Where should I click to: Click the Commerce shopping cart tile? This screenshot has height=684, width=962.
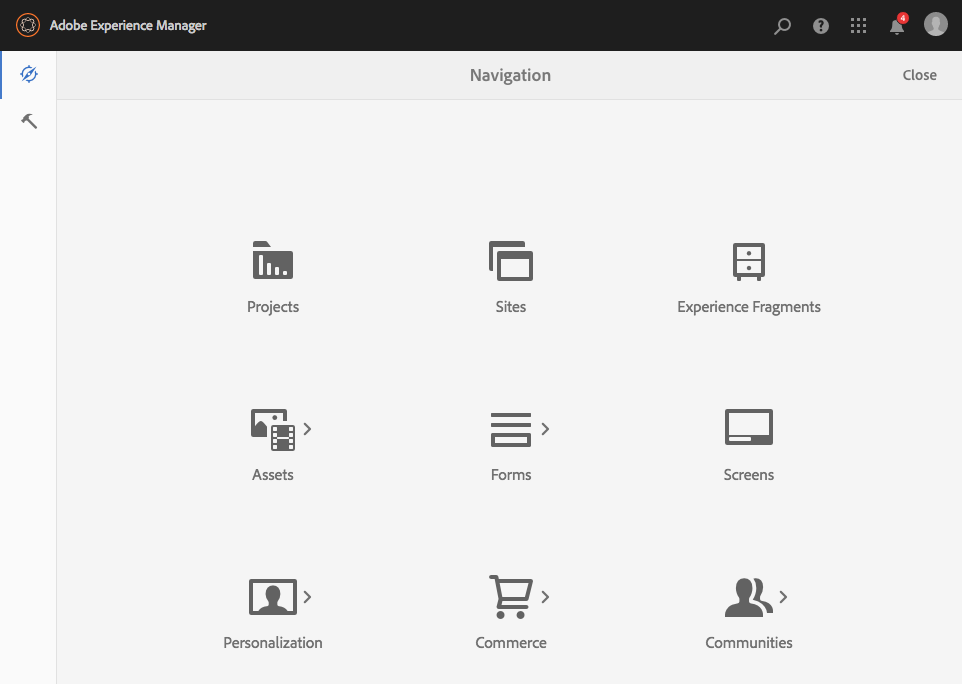coord(511,596)
